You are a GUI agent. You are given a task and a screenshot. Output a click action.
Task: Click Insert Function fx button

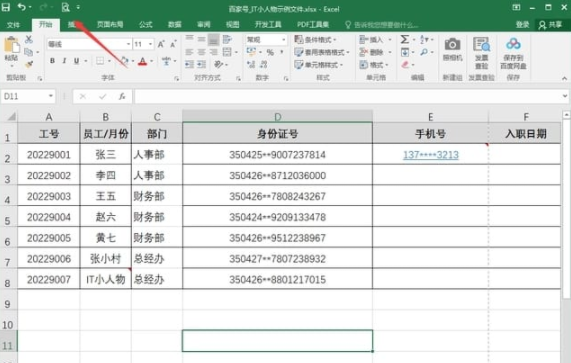click(x=122, y=96)
